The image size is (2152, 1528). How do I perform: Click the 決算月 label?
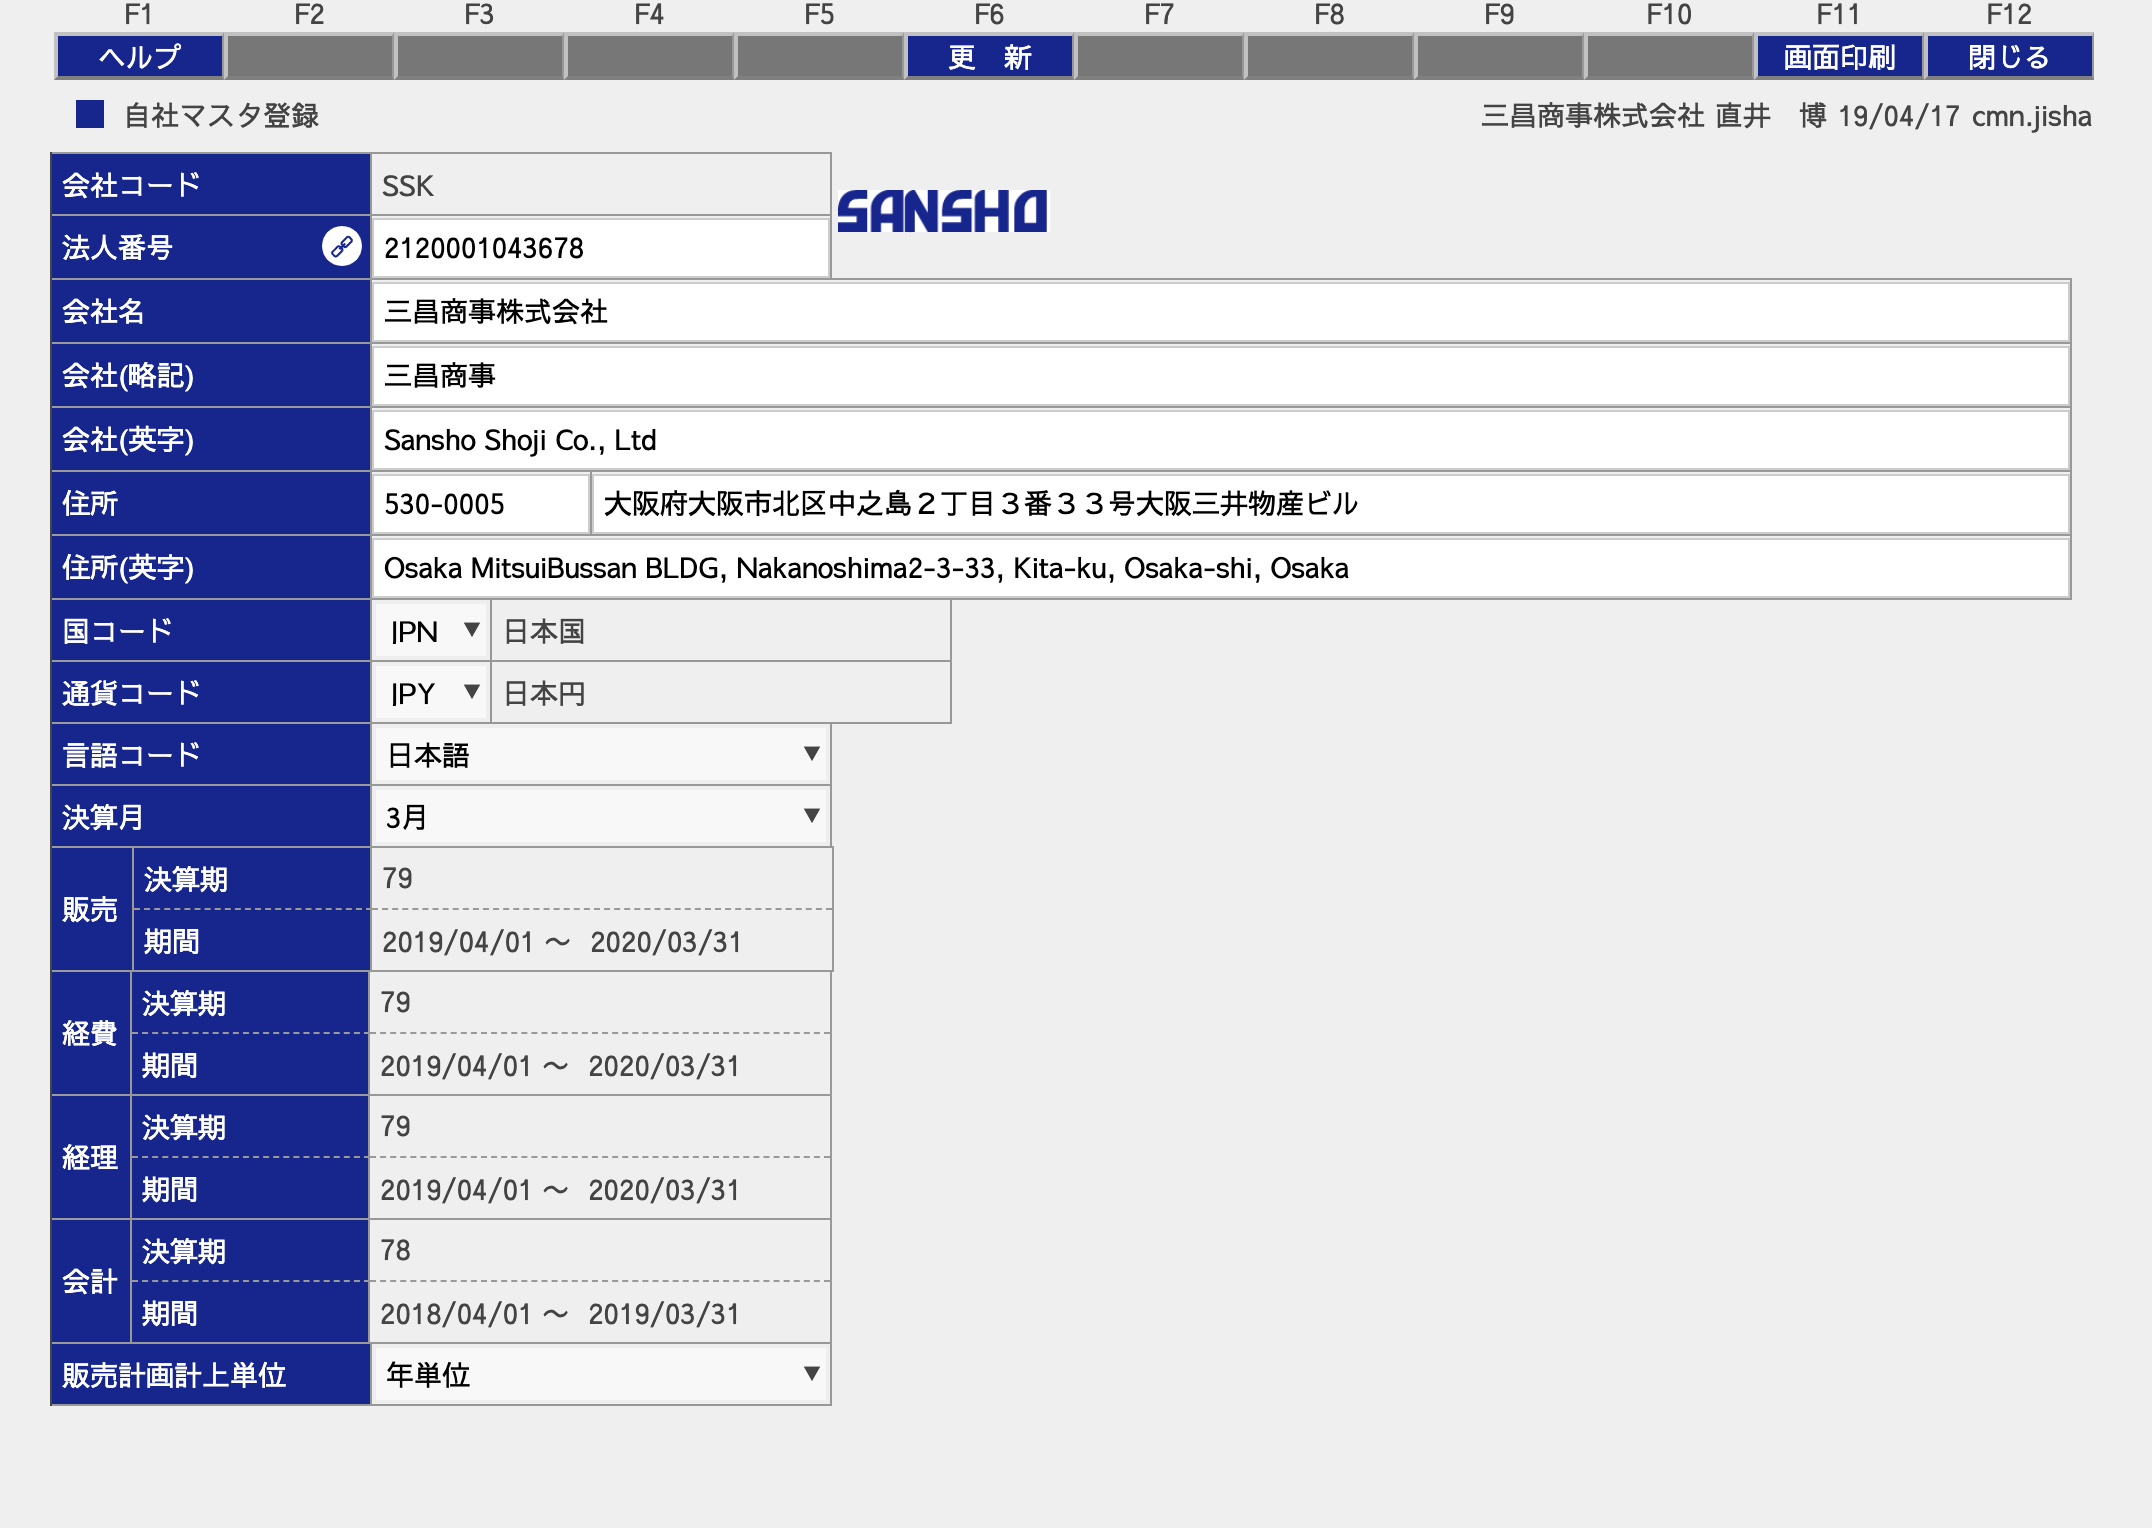tap(103, 817)
